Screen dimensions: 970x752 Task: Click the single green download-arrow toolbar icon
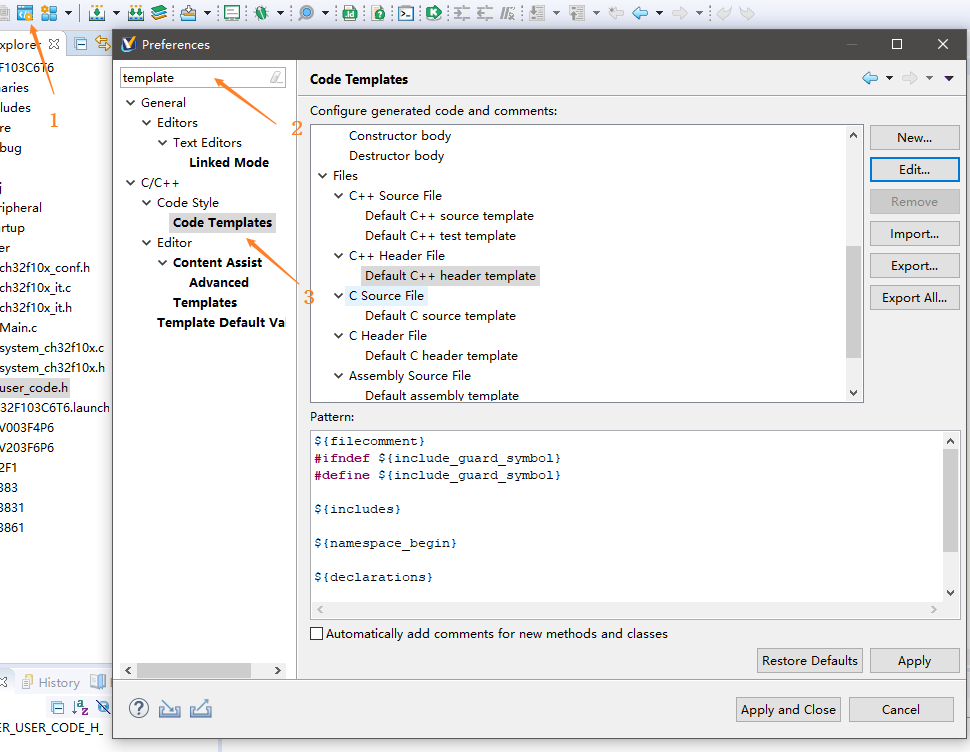click(97, 12)
